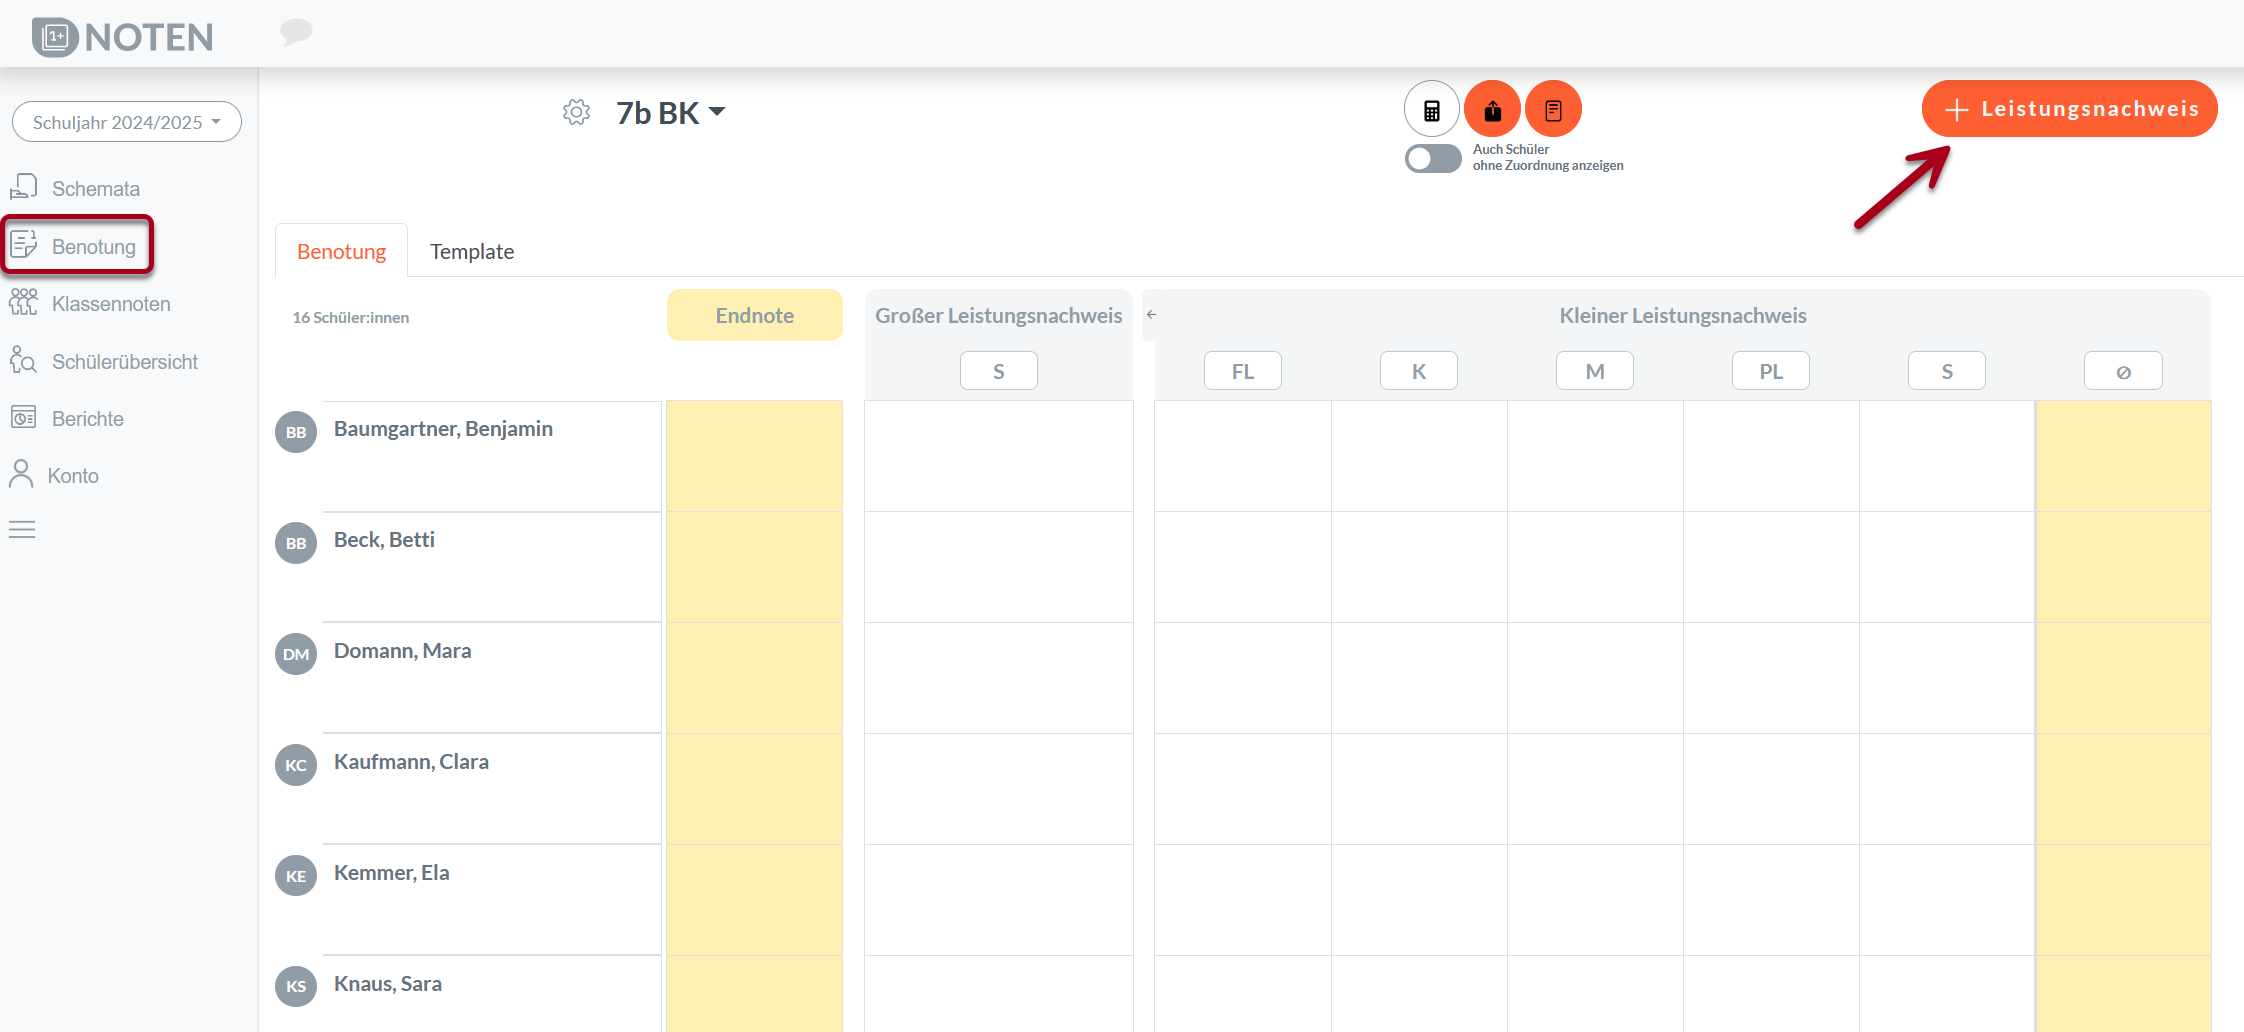Open class settings gear icon

(576, 112)
